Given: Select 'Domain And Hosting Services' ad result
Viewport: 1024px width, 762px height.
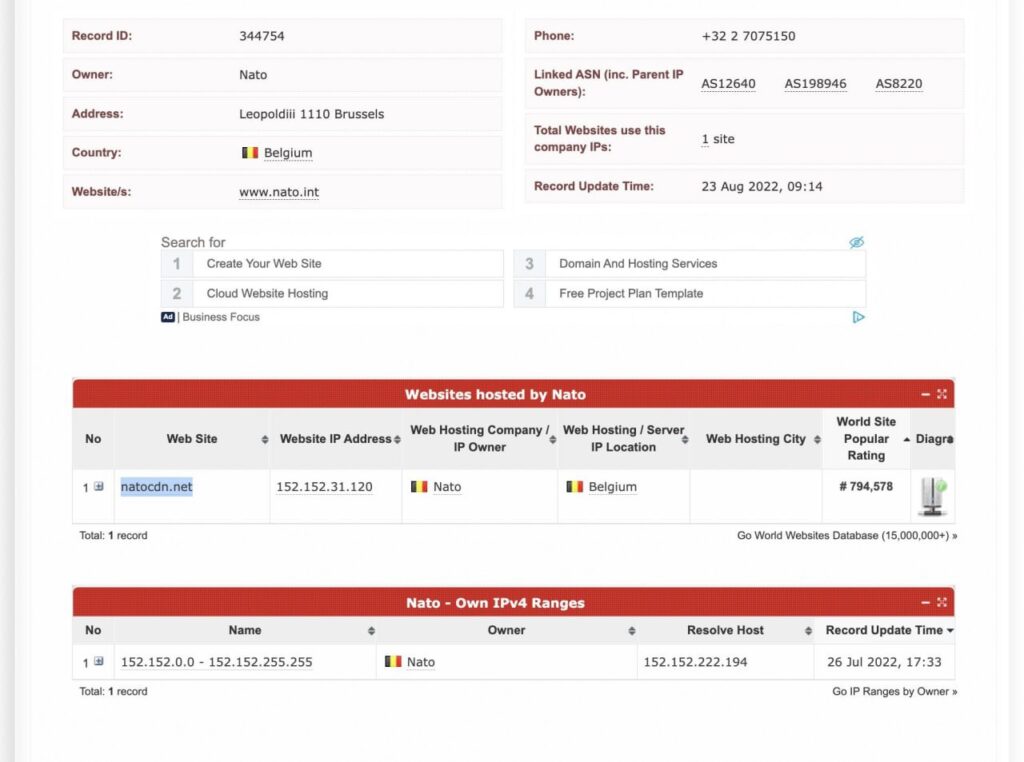Looking at the screenshot, I should pos(690,264).
